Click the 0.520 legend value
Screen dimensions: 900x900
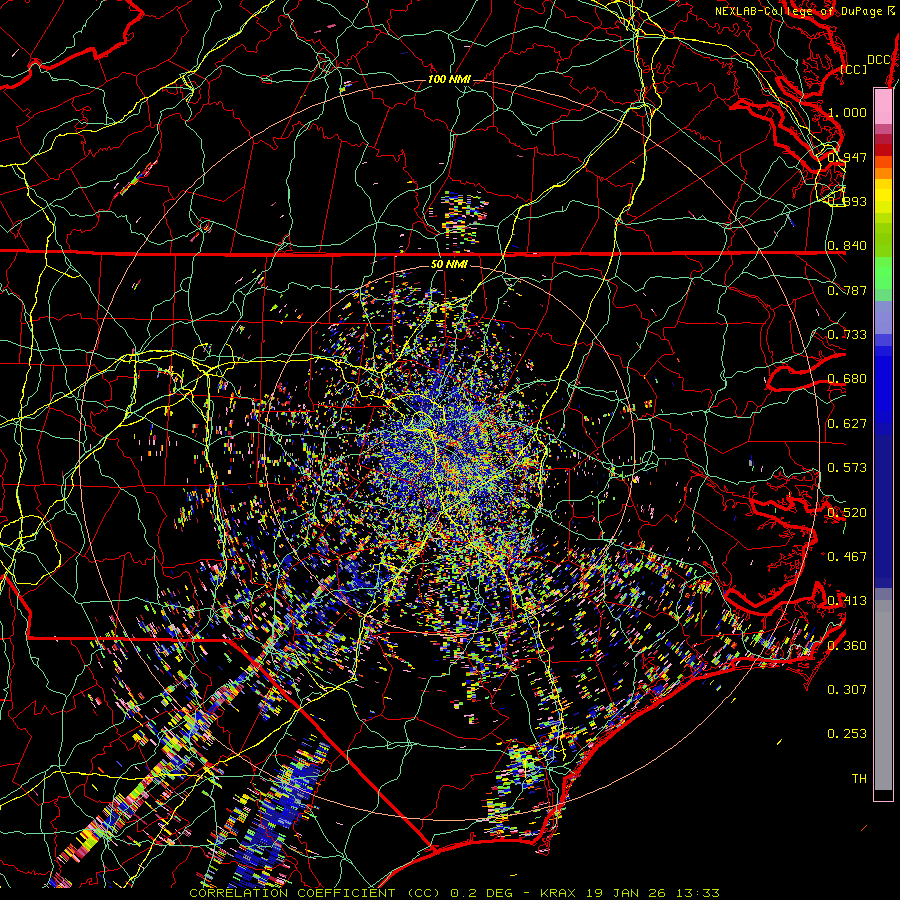[847, 513]
